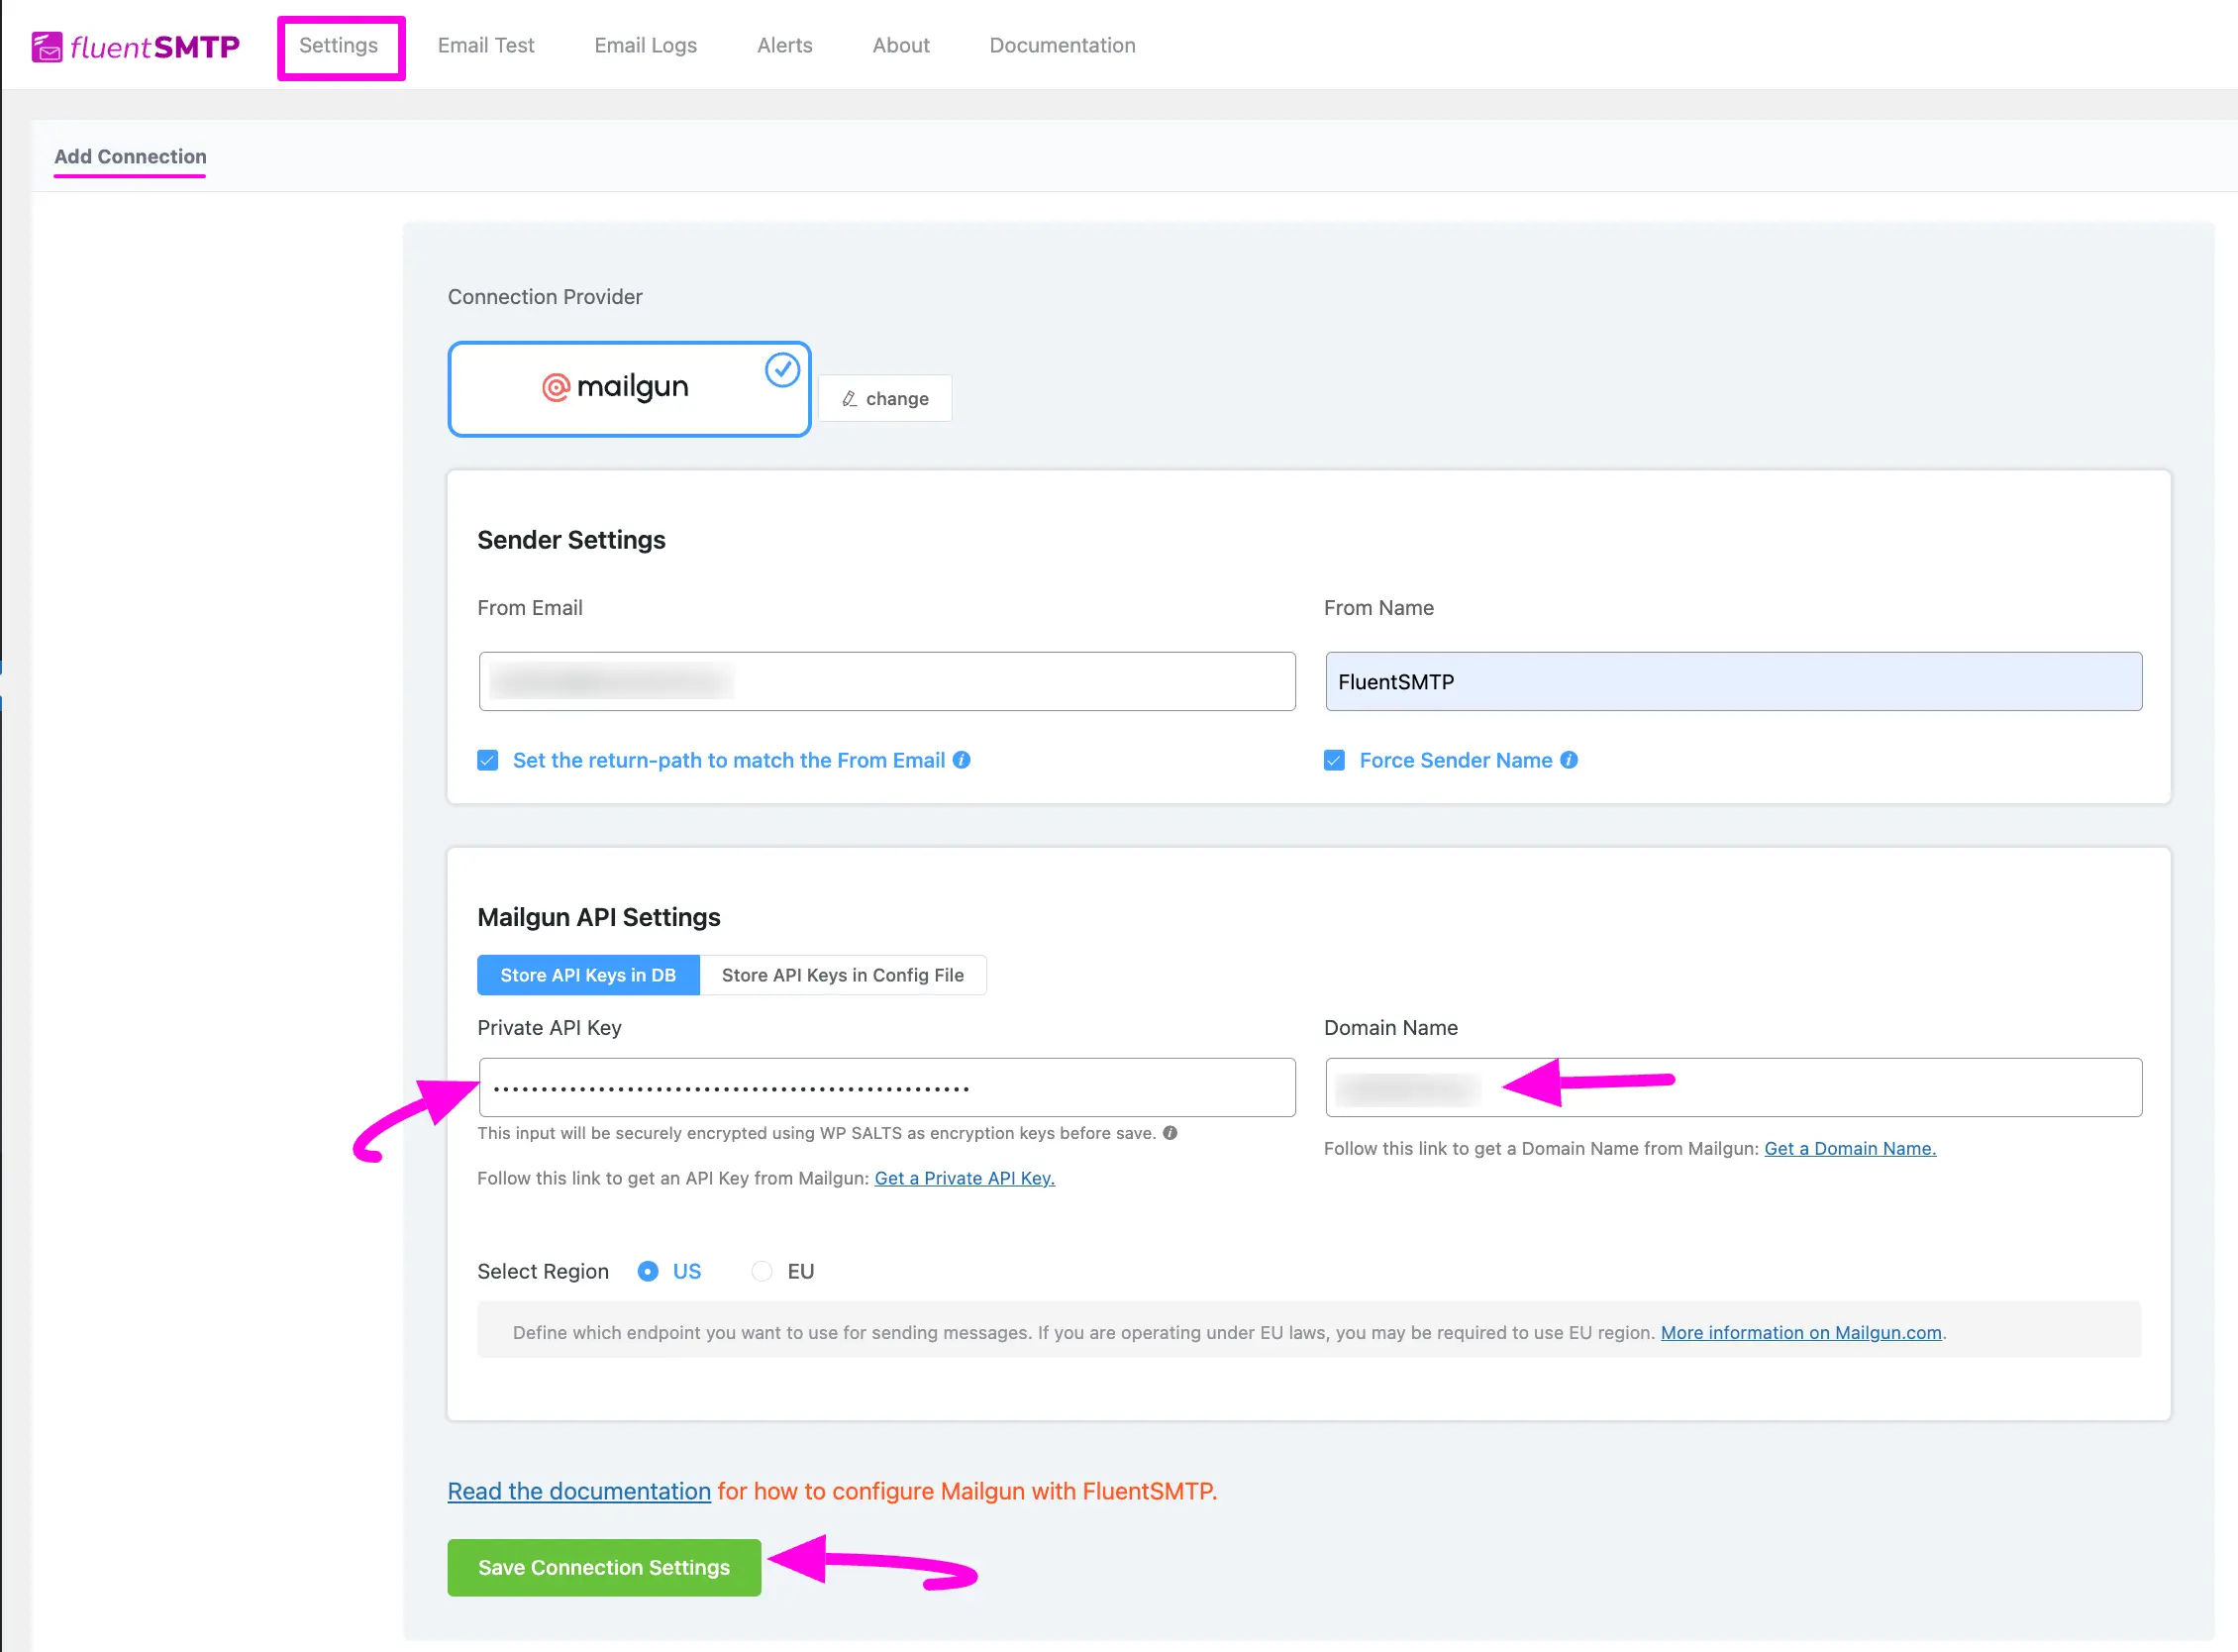2238x1652 pixels.
Task: Toggle the return-path match From Email checkbox
Action: click(488, 760)
